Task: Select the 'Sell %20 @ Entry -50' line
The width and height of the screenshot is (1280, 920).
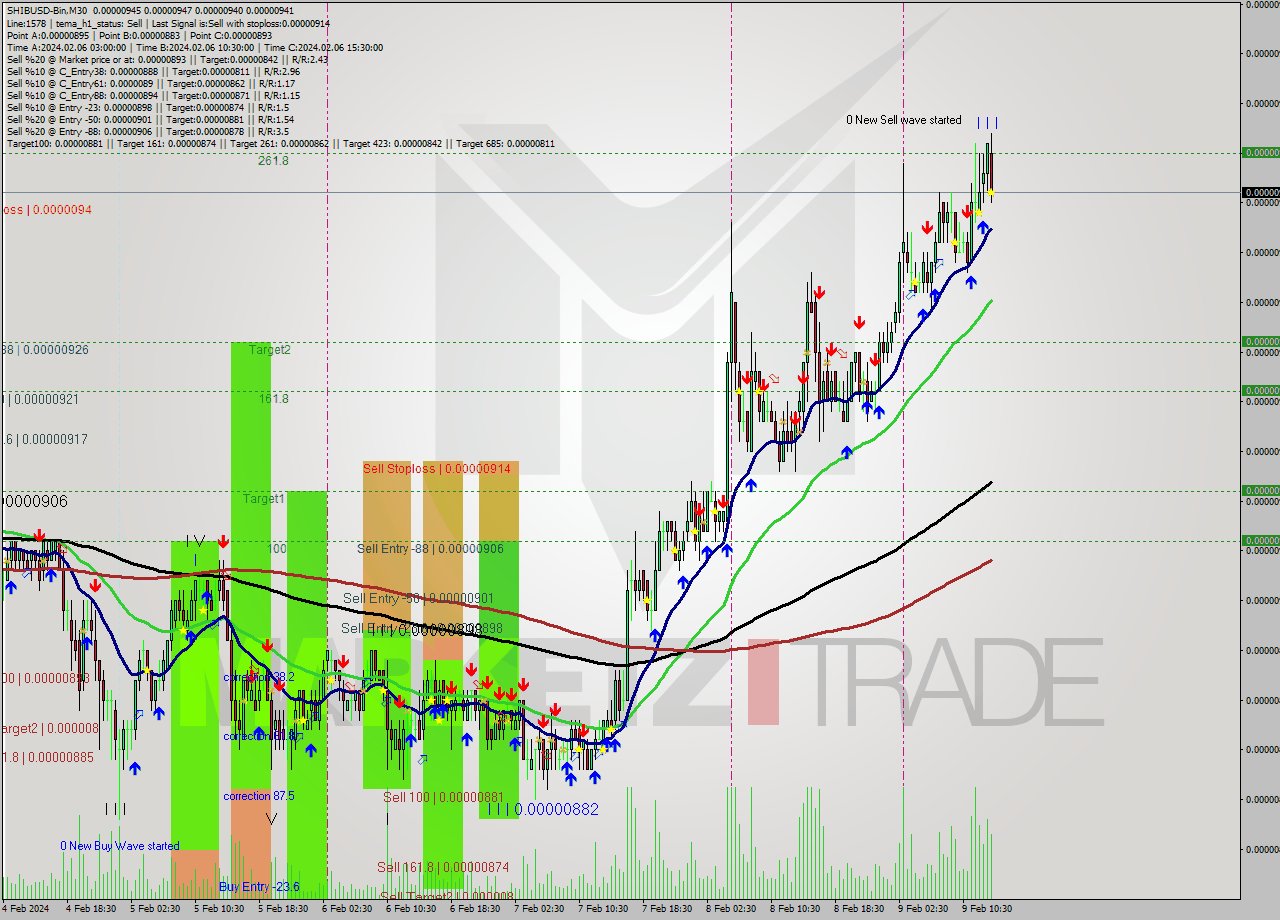Action: [150, 119]
